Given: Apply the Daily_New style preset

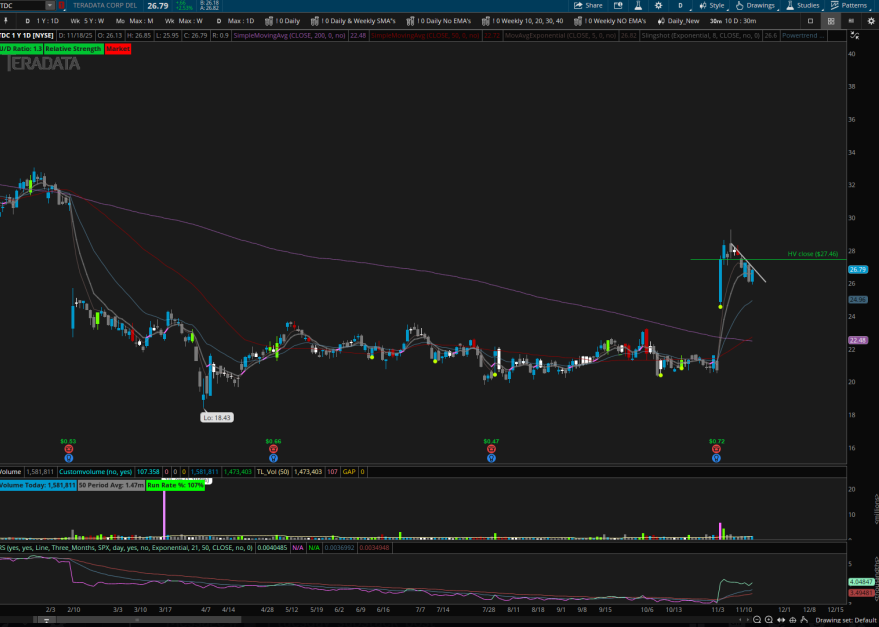Looking at the screenshot, I should [x=678, y=21].
